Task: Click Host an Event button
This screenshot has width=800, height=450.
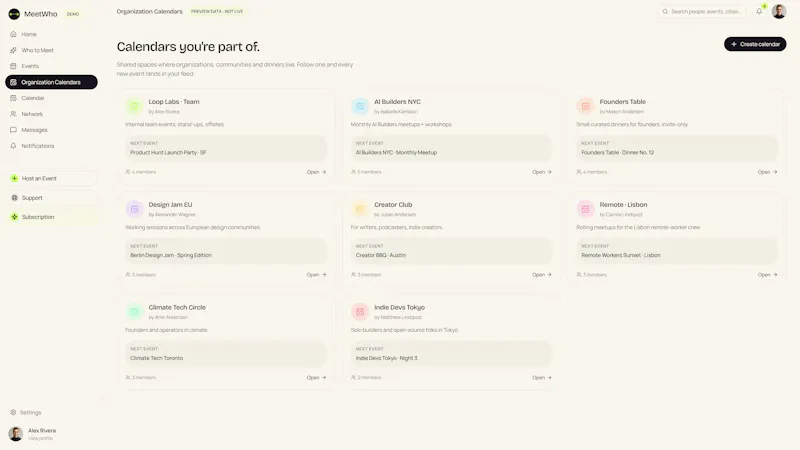Action: pos(51,178)
